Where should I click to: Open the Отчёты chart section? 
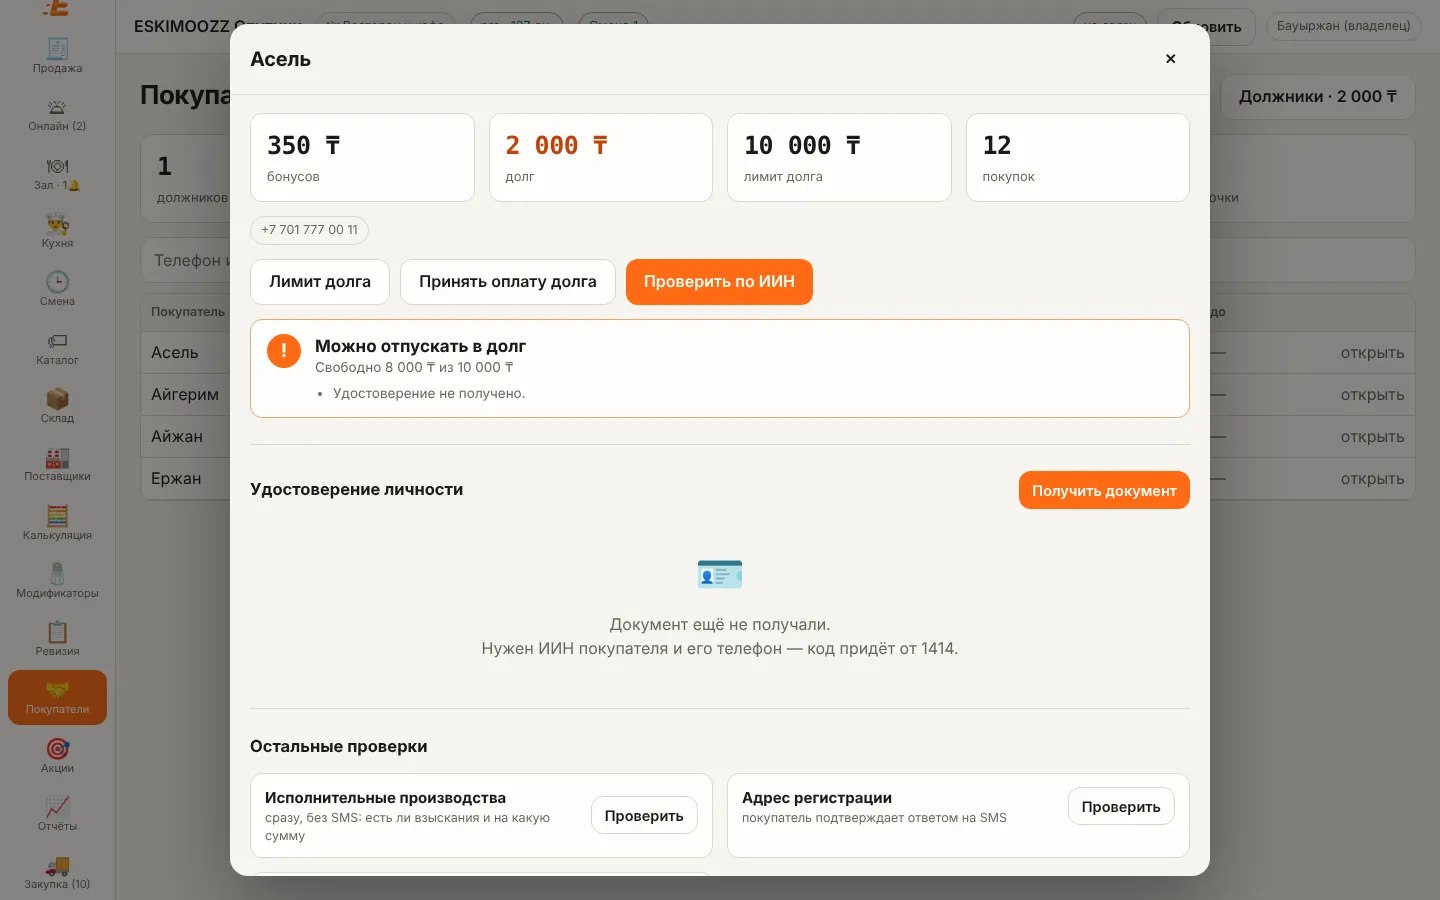tap(57, 813)
